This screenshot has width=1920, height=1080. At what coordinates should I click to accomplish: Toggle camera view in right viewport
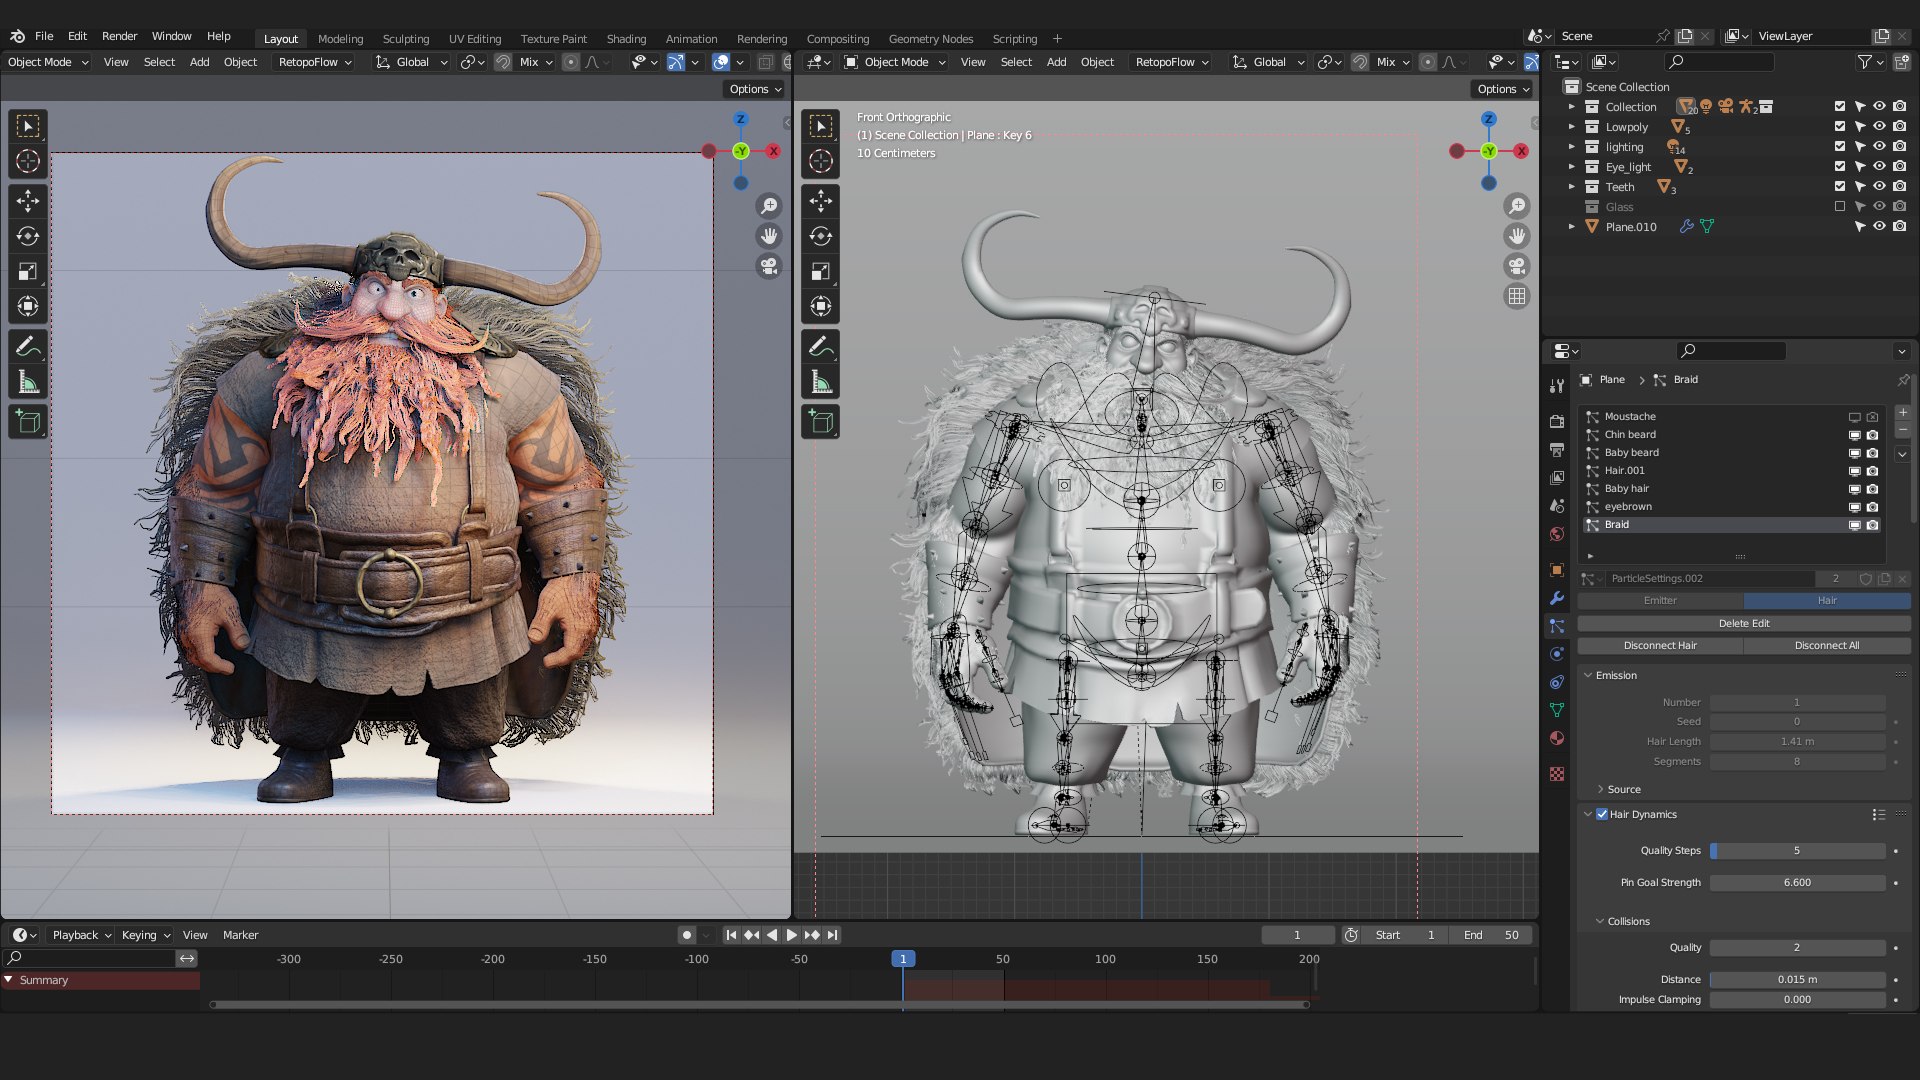point(1517,266)
